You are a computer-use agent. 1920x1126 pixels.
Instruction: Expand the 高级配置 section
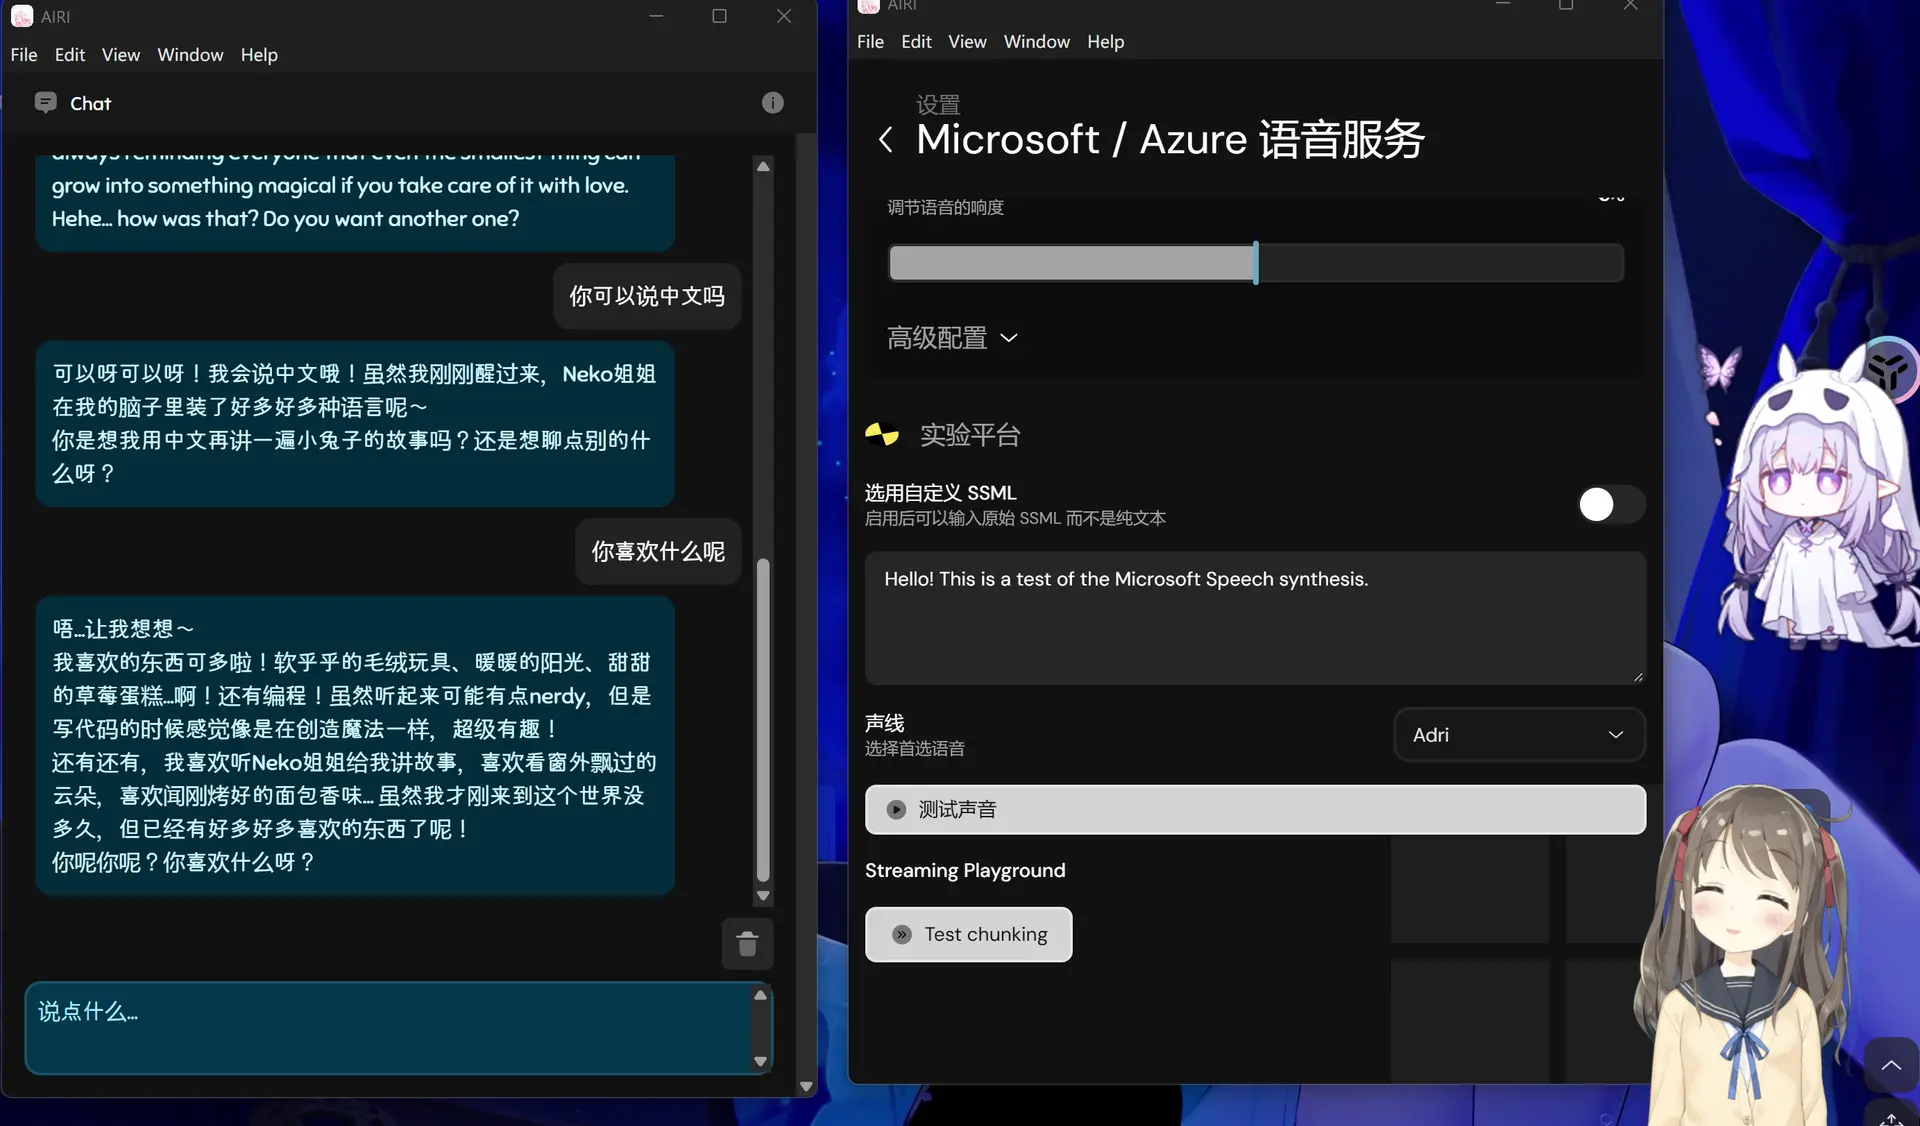click(x=952, y=338)
